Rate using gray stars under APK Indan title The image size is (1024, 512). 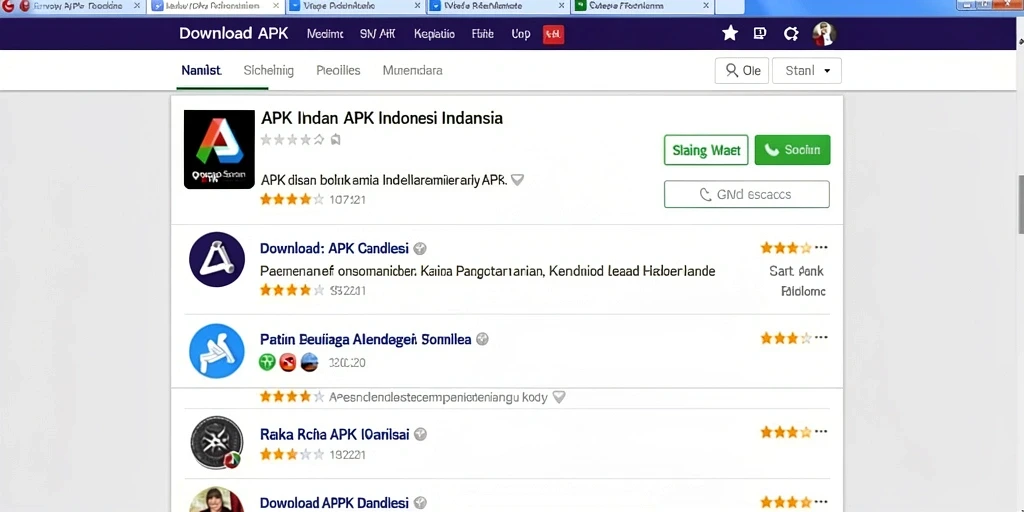click(x=292, y=139)
